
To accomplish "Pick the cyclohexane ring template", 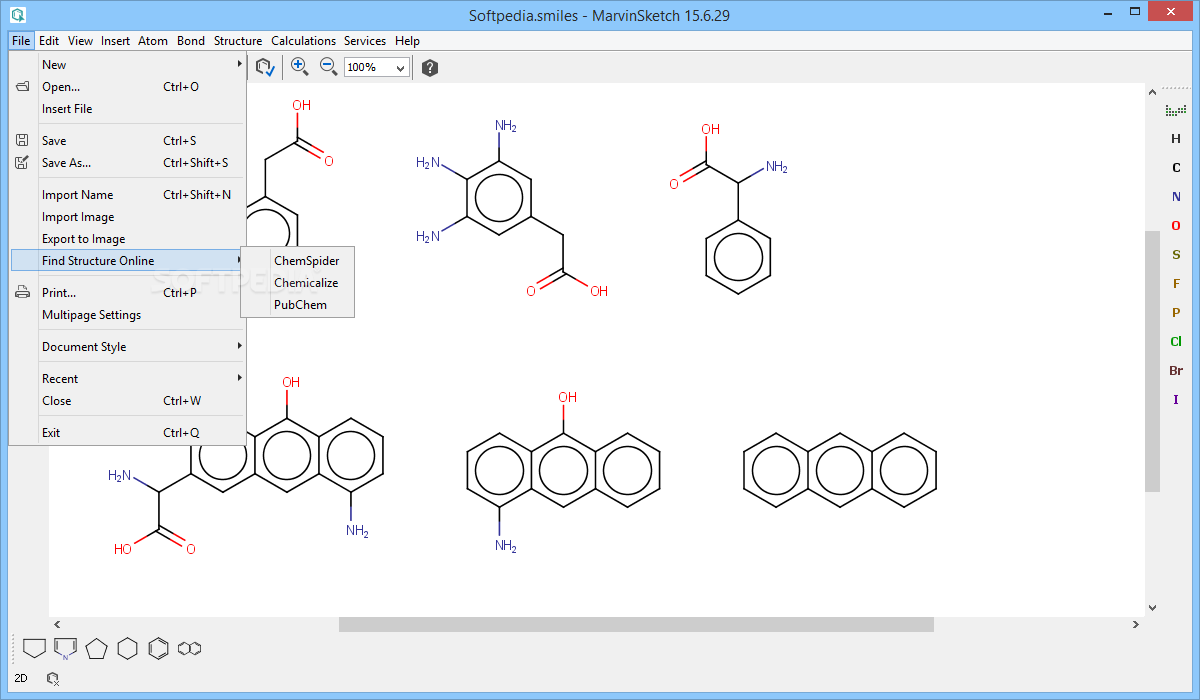I will [127, 648].
